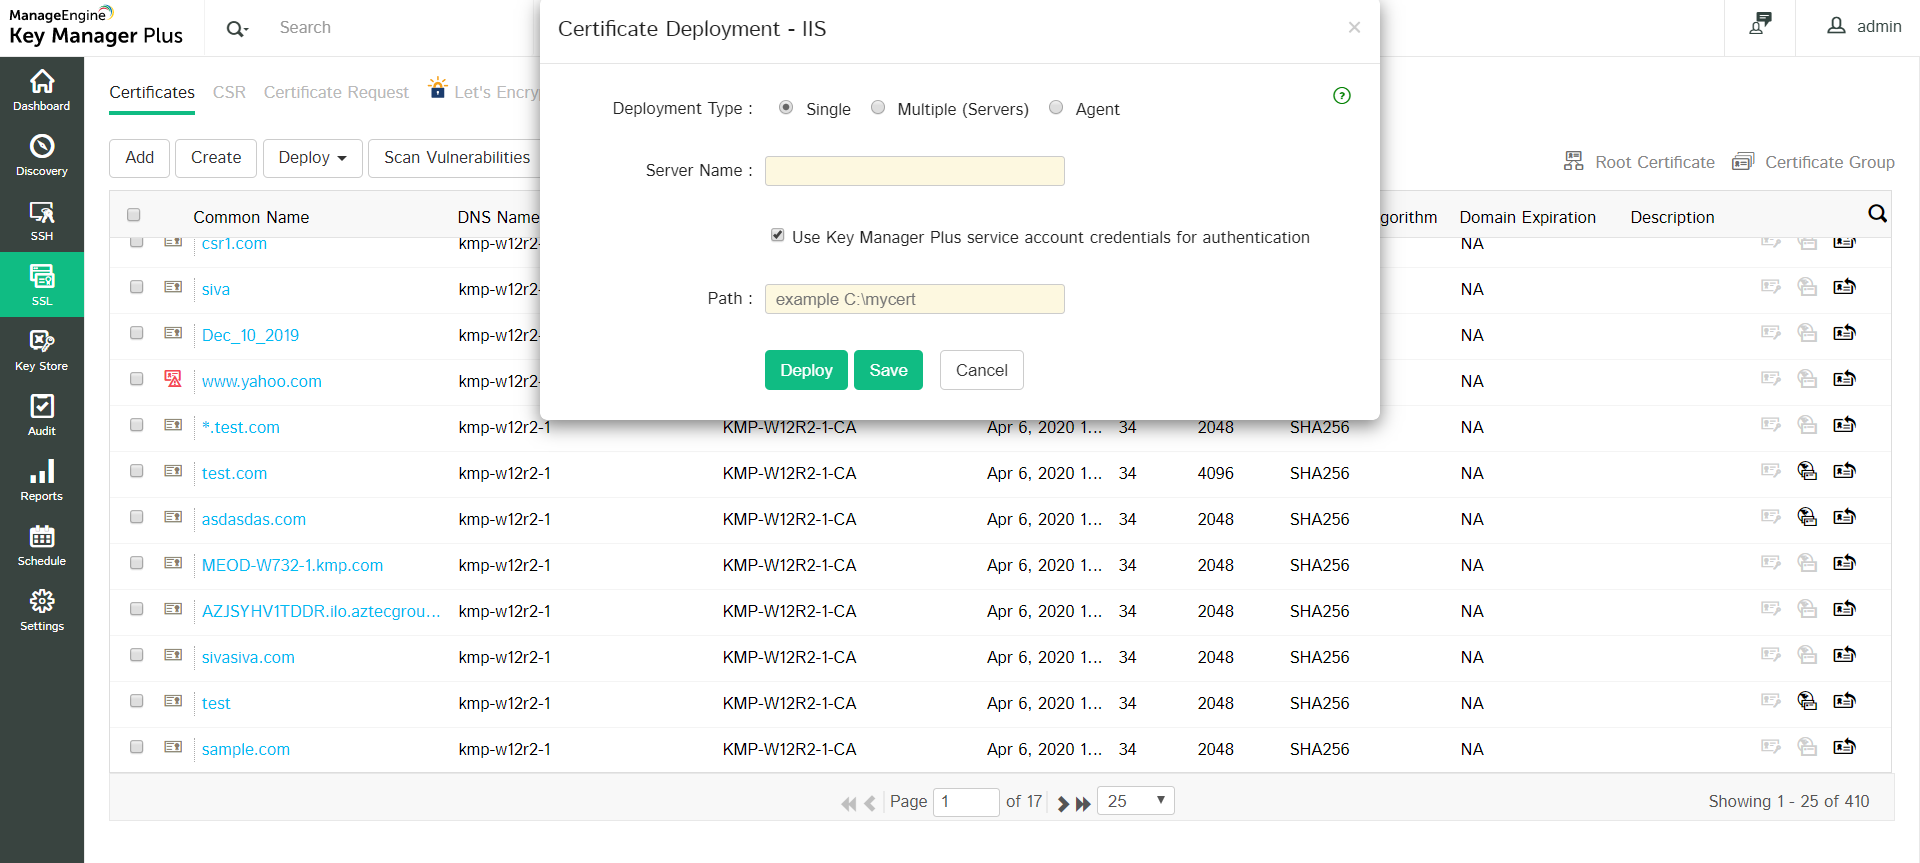
Task: Switch to the CSR tab
Action: pyautogui.click(x=229, y=92)
